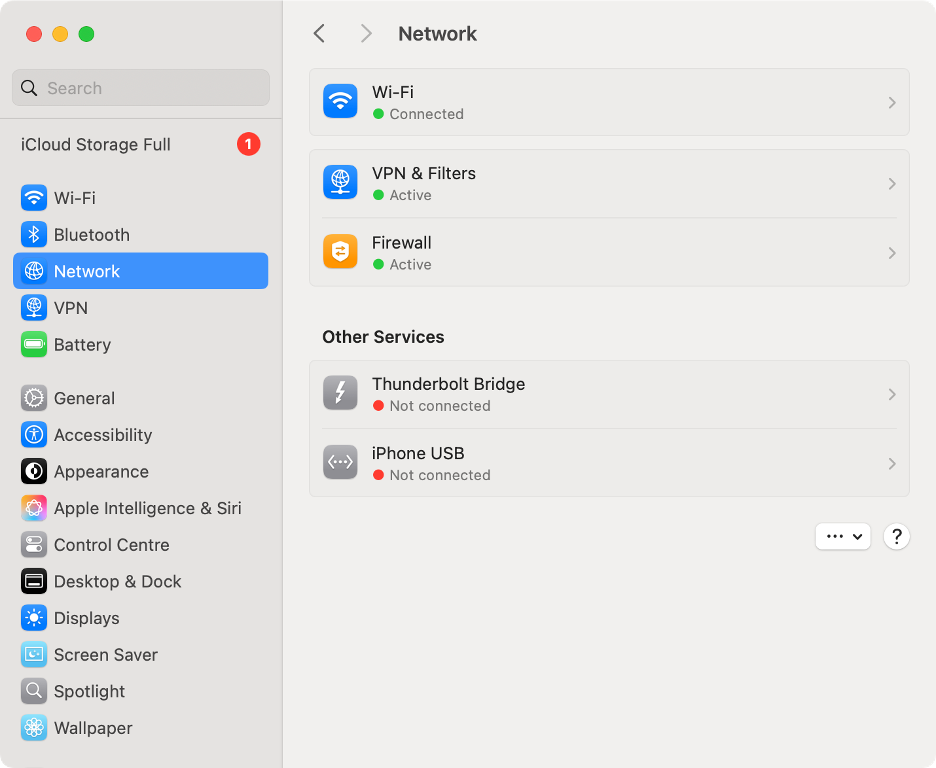
Task: Open iPhone USB connection settings
Action: [608, 462]
